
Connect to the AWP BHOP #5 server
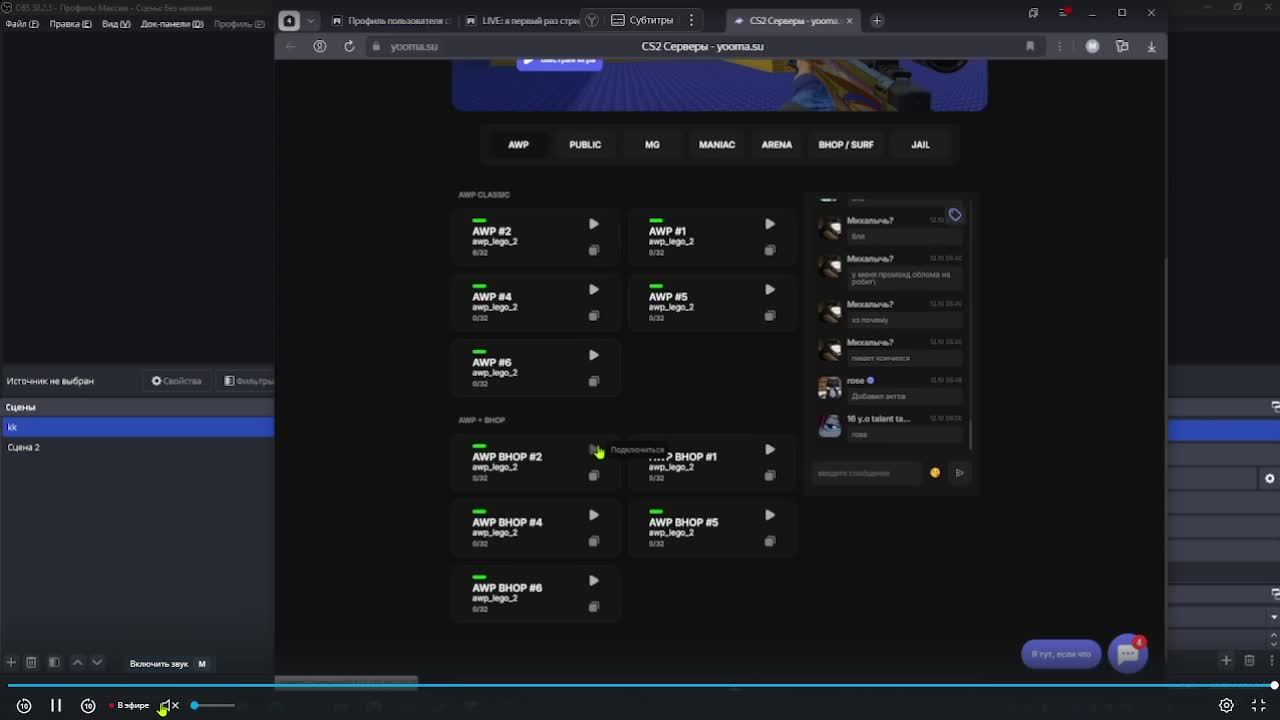[769, 515]
